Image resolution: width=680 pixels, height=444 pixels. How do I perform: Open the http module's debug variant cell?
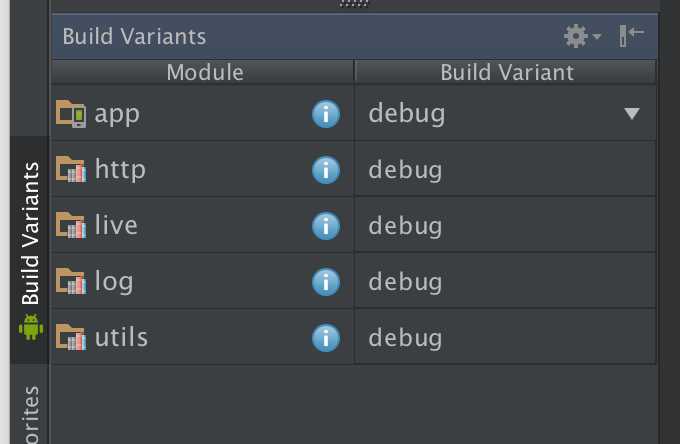click(505, 170)
